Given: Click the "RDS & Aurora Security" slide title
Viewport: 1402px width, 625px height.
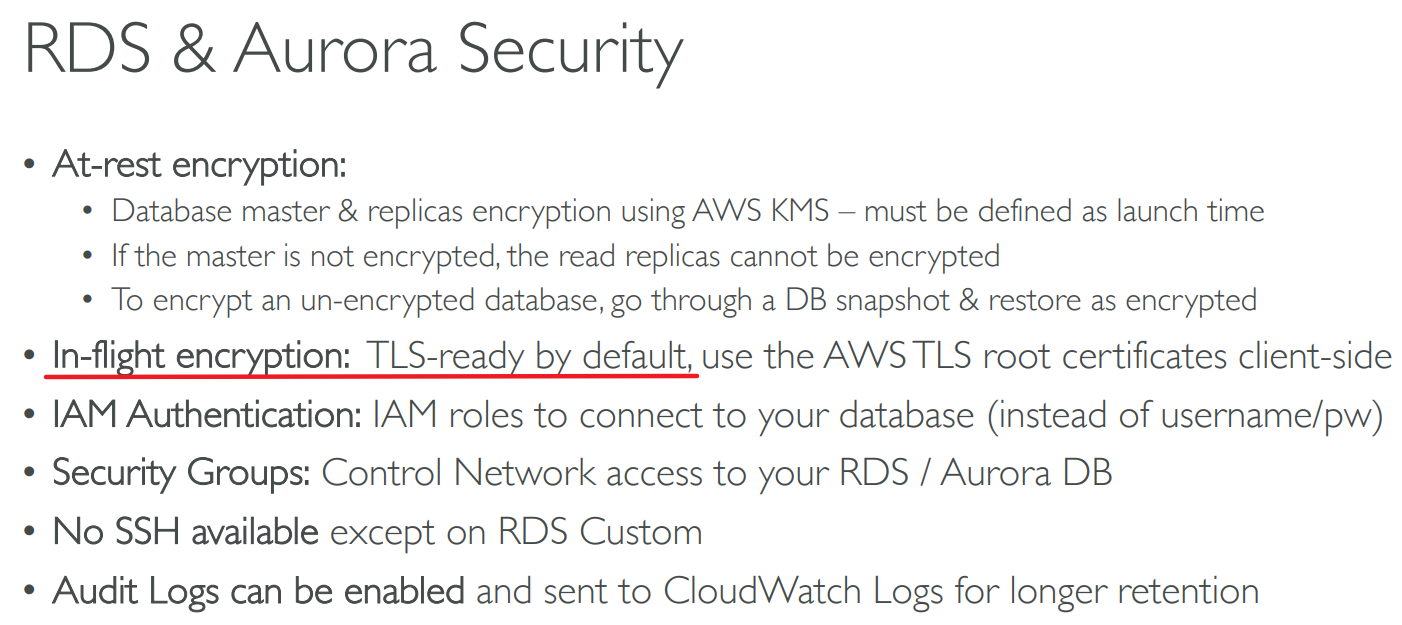Looking at the screenshot, I should click(352, 49).
